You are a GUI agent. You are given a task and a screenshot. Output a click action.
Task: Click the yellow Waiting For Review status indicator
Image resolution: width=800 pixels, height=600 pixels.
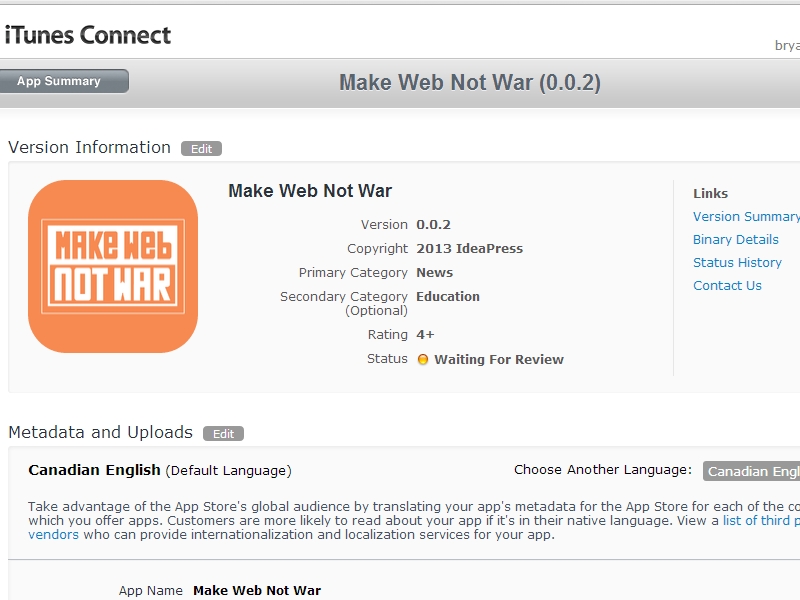[422, 359]
